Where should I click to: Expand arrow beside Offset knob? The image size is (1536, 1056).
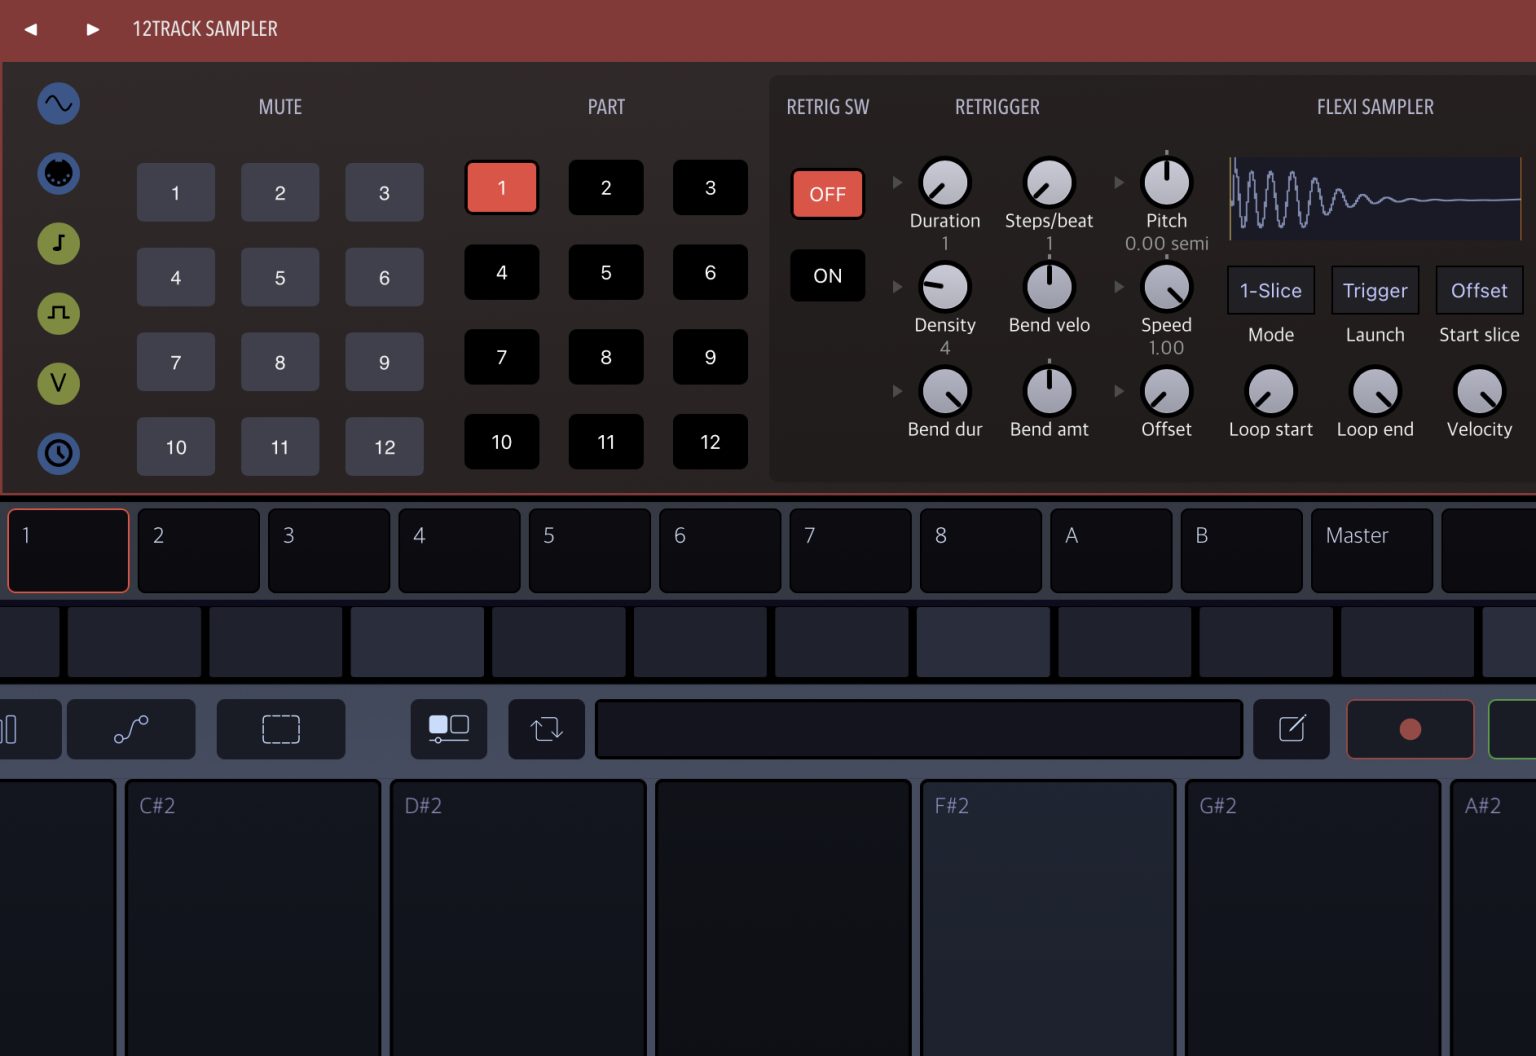point(1119,391)
